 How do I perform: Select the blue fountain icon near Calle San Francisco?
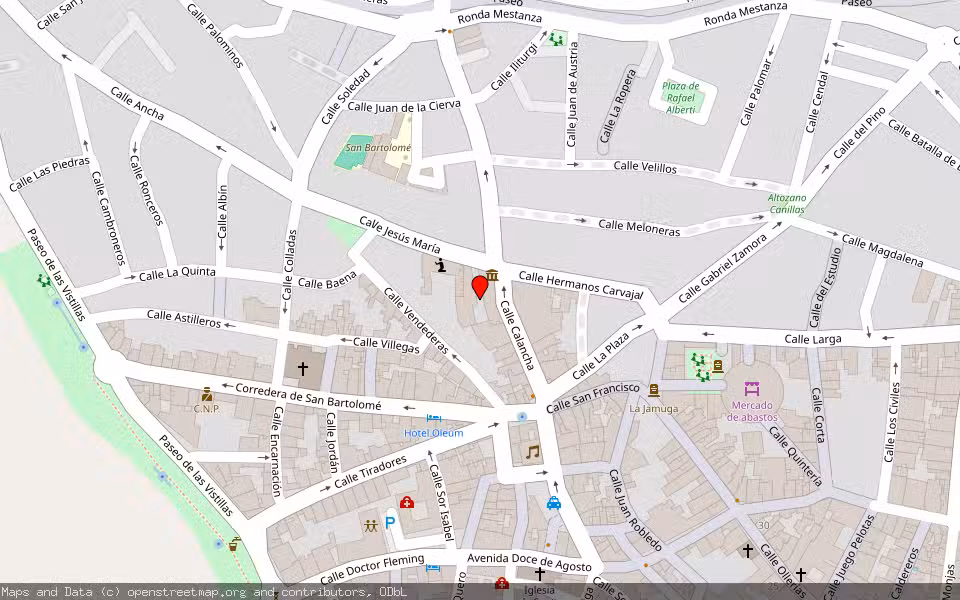522,417
